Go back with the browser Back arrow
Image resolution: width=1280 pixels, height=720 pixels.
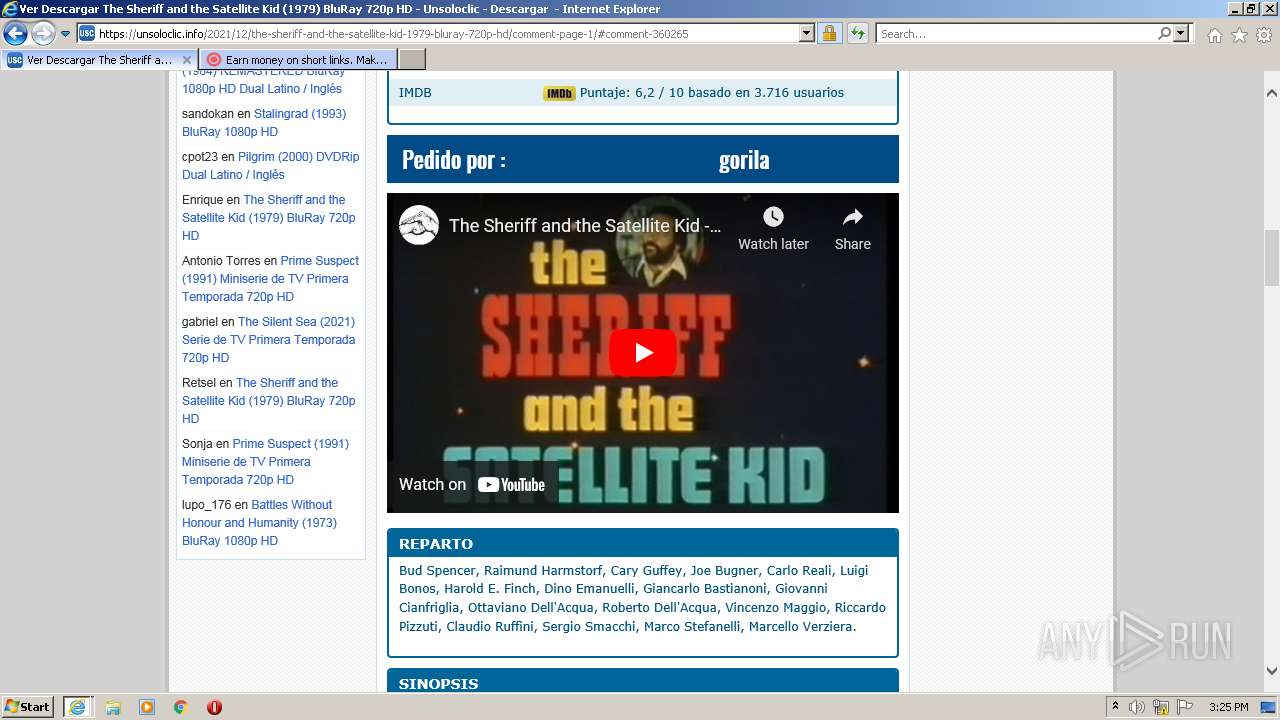point(15,34)
